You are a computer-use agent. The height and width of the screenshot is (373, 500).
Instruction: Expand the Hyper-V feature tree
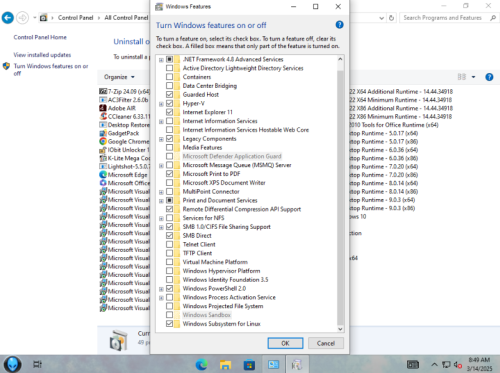coord(161,104)
